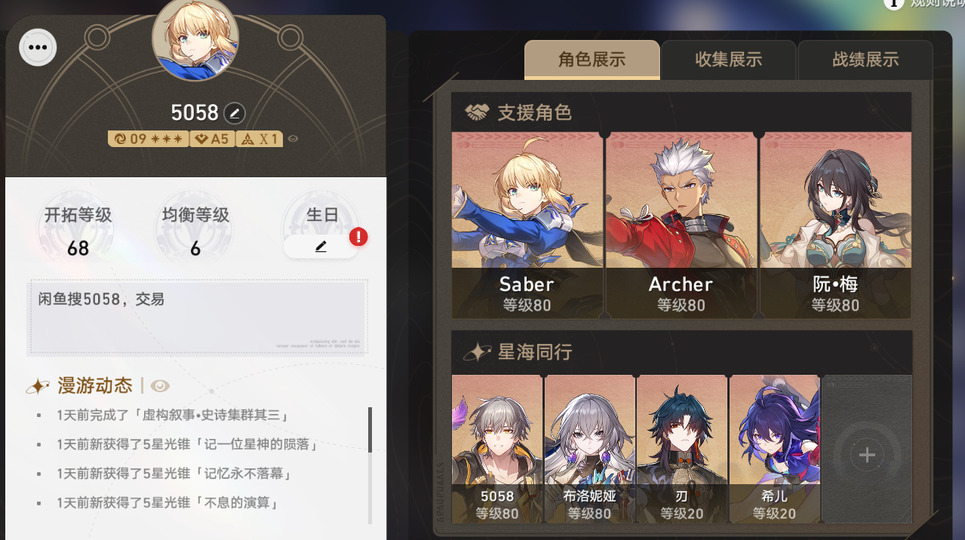Click the birthday edit pencil button
Viewport: 965px width, 540px height.
click(320, 246)
